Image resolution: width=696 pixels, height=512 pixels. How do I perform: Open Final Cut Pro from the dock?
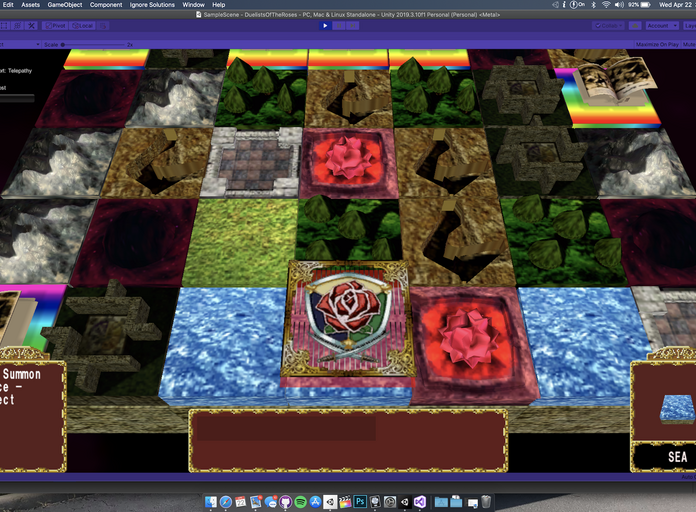pos(345,502)
